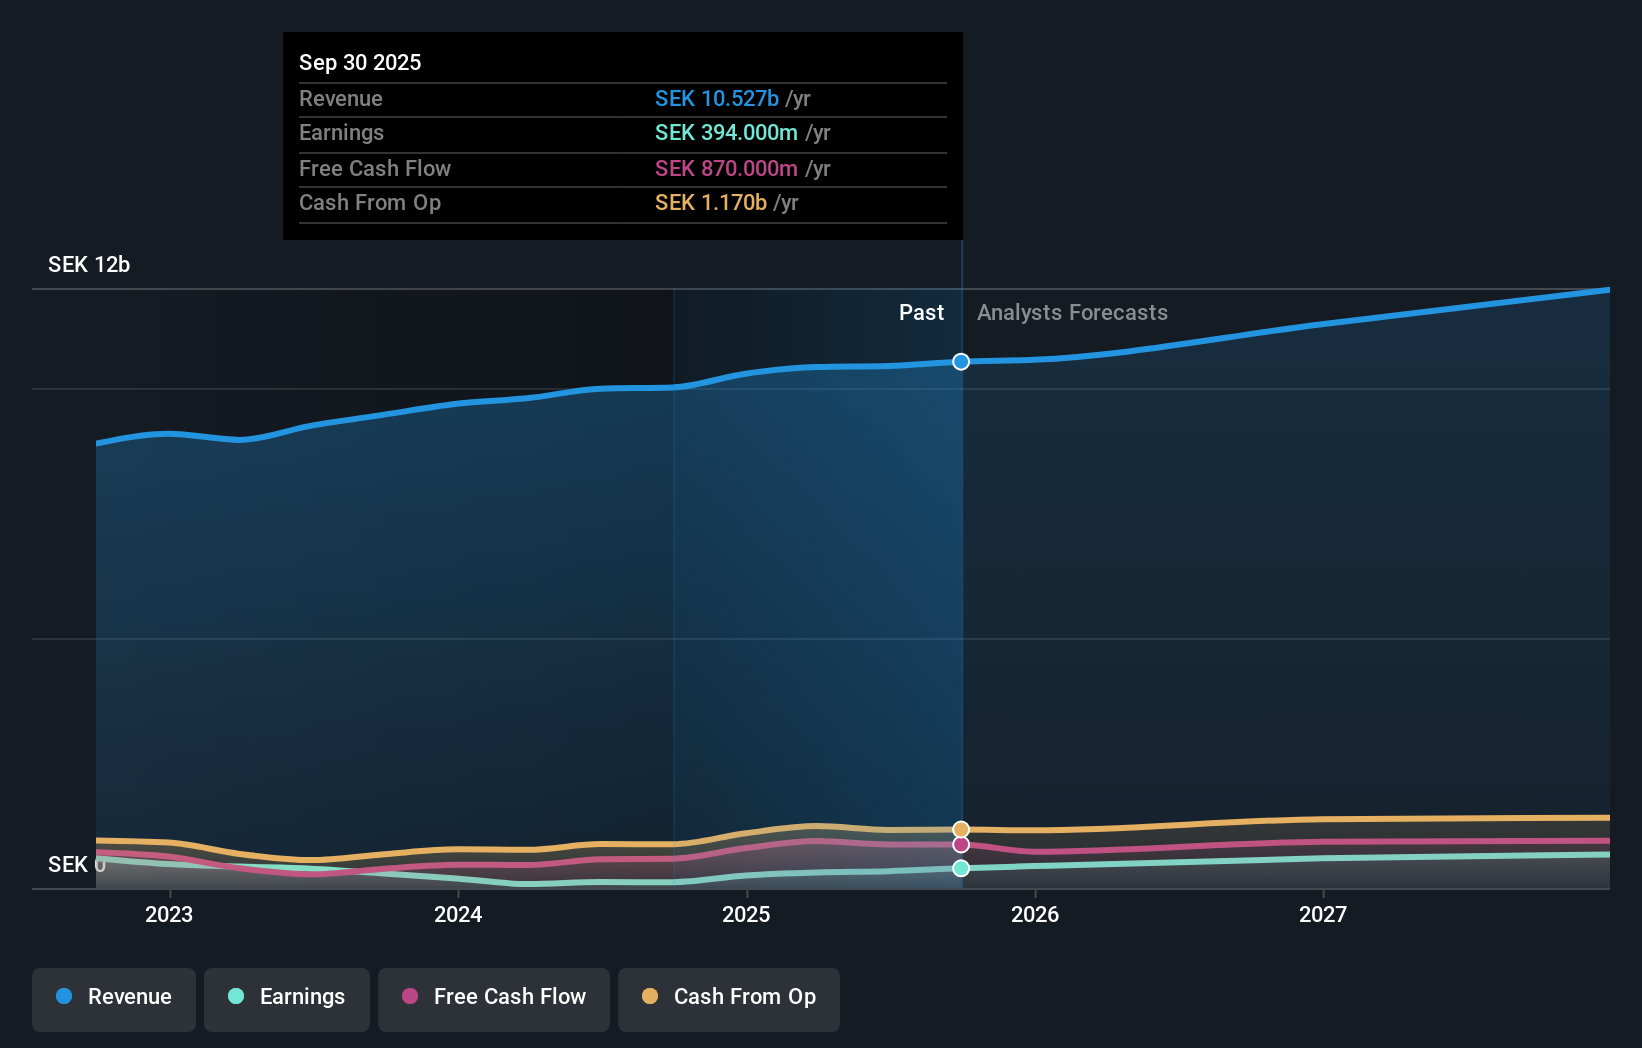Toggle Cash From Op series visibility
This screenshot has height=1048, width=1642.
point(728,997)
